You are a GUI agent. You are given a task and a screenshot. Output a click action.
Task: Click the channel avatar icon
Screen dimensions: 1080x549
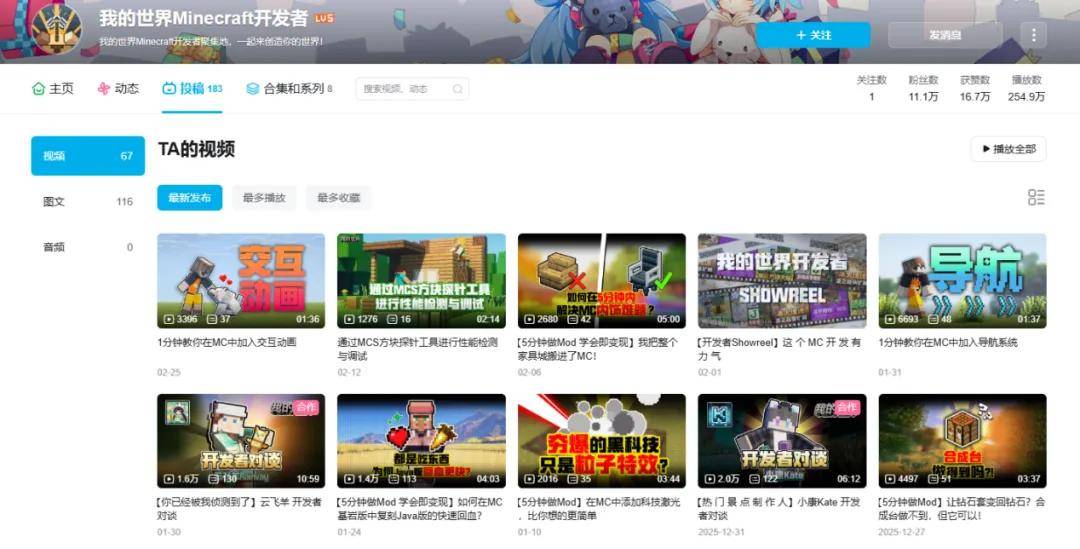coord(56,30)
